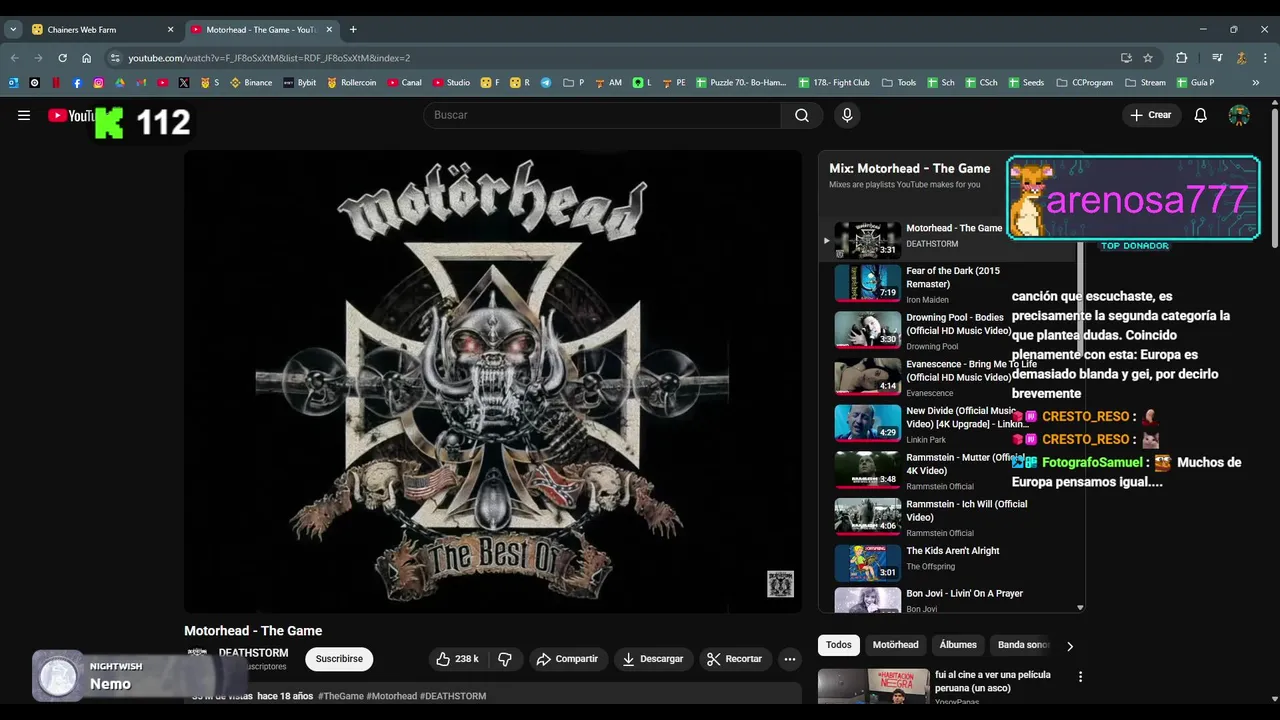Open browser home page button
Image resolution: width=1280 pixels, height=720 pixels.
pyautogui.click(x=86, y=58)
